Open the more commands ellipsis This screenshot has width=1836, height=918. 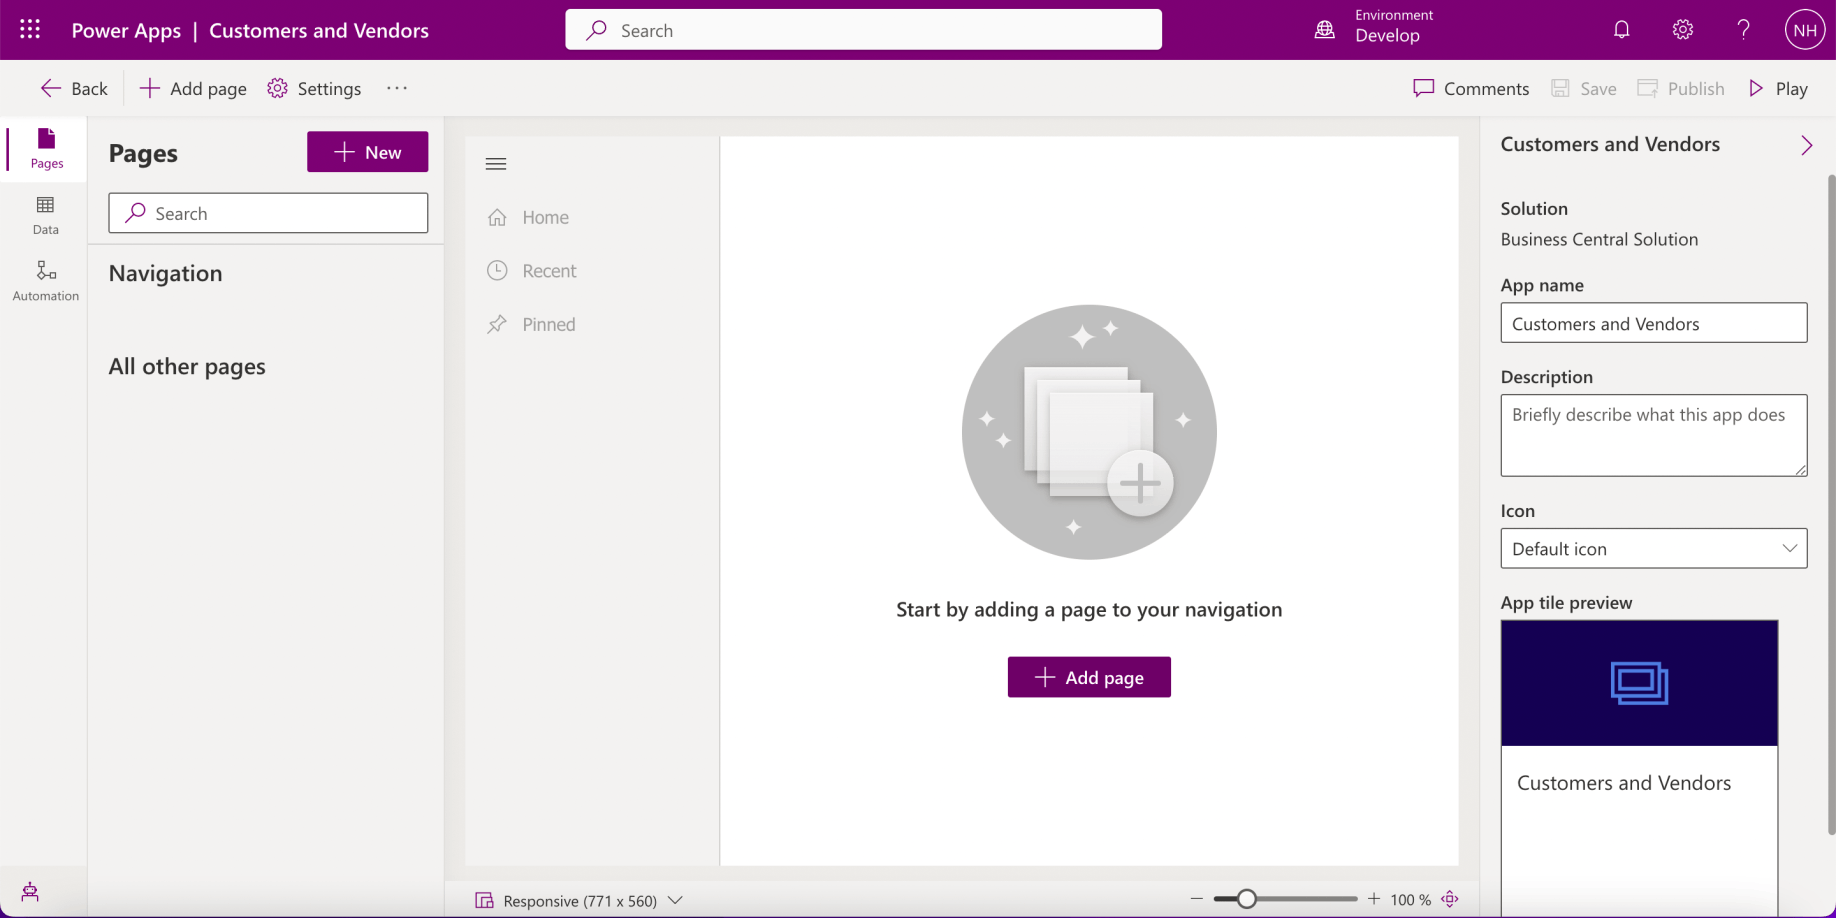397,88
